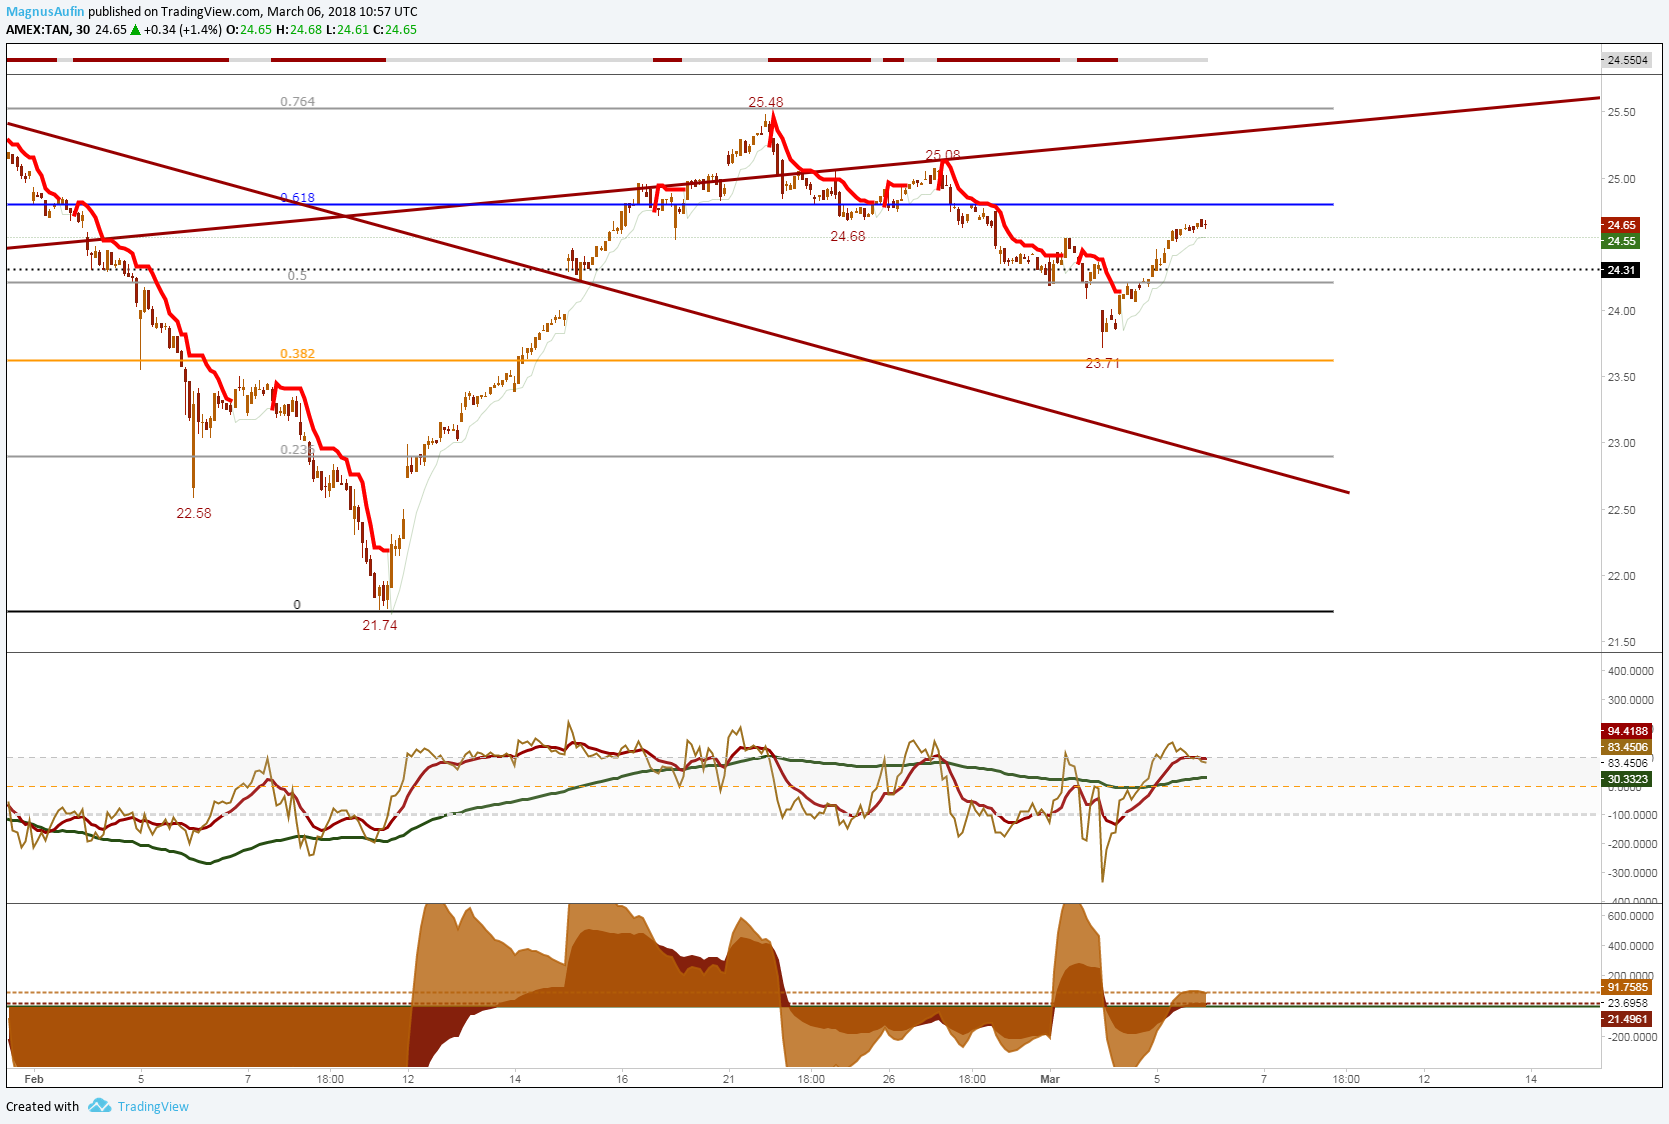Select the 22.58 low price label
The image size is (1669, 1124).
tap(194, 513)
